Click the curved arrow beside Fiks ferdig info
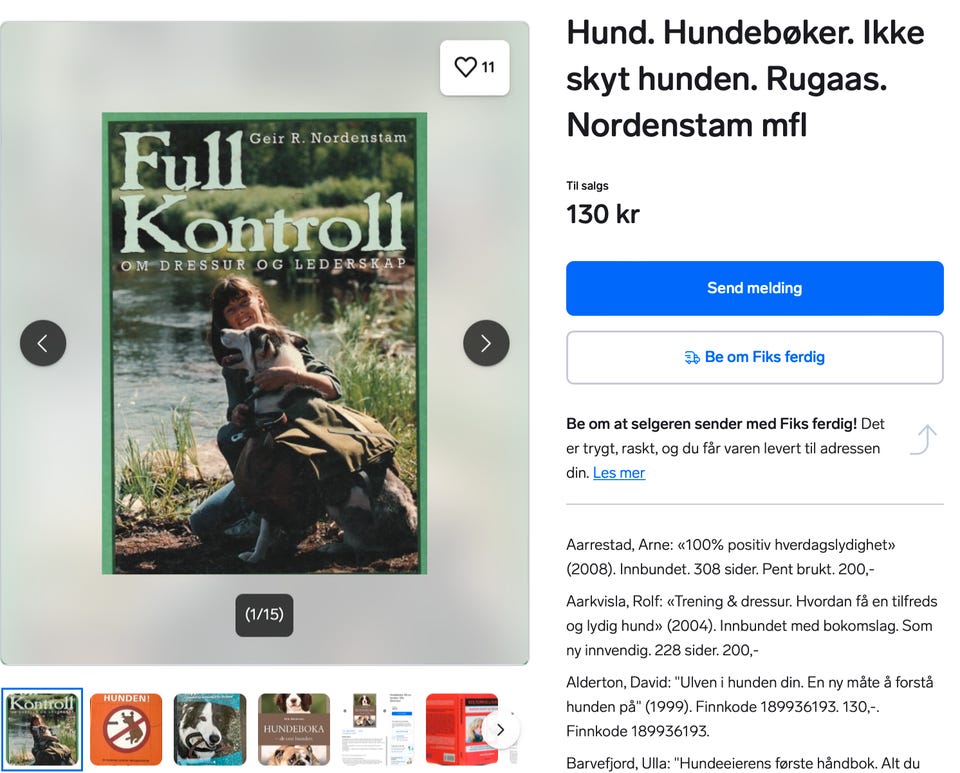This screenshot has width=960, height=773. click(x=923, y=439)
